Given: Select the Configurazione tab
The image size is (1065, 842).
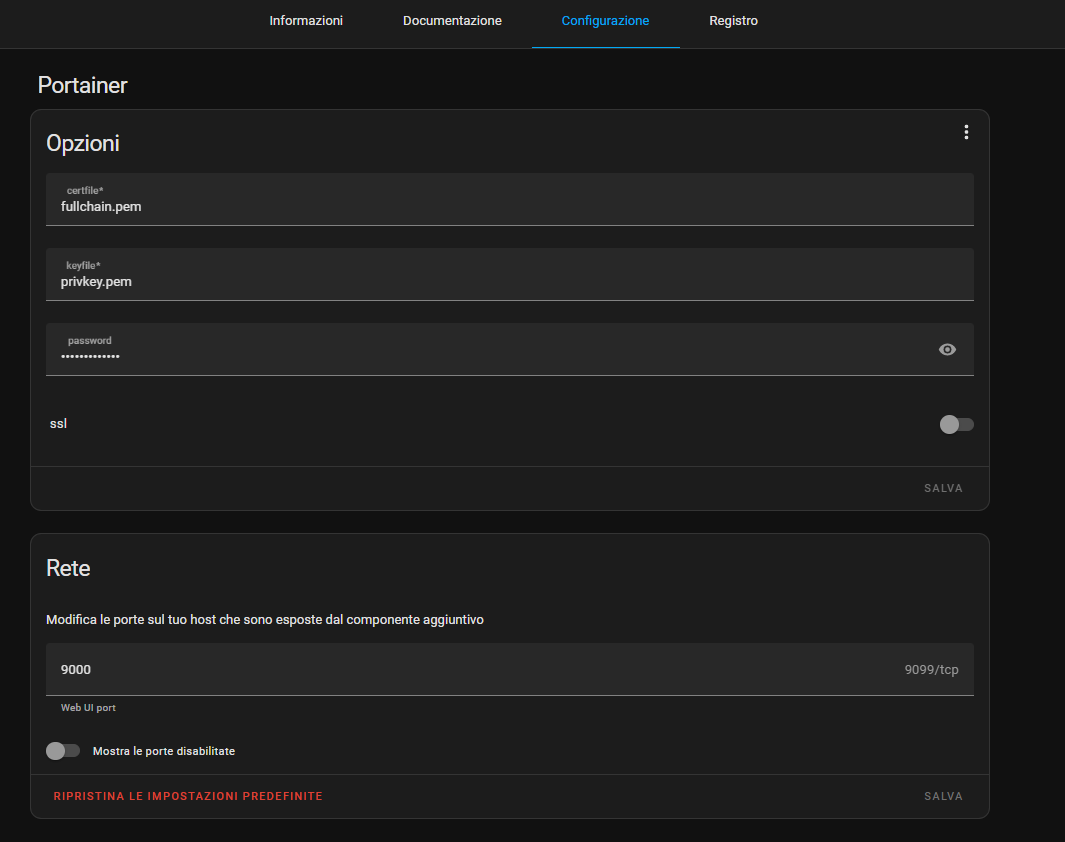Looking at the screenshot, I should tap(605, 20).
